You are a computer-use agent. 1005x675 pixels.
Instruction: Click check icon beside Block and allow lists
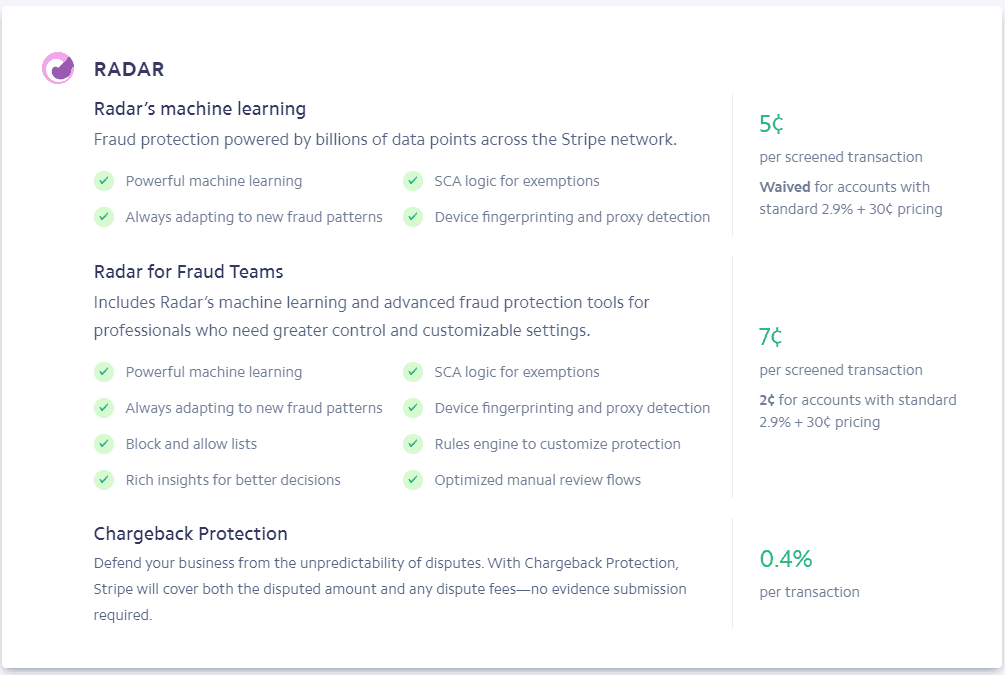(x=103, y=444)
